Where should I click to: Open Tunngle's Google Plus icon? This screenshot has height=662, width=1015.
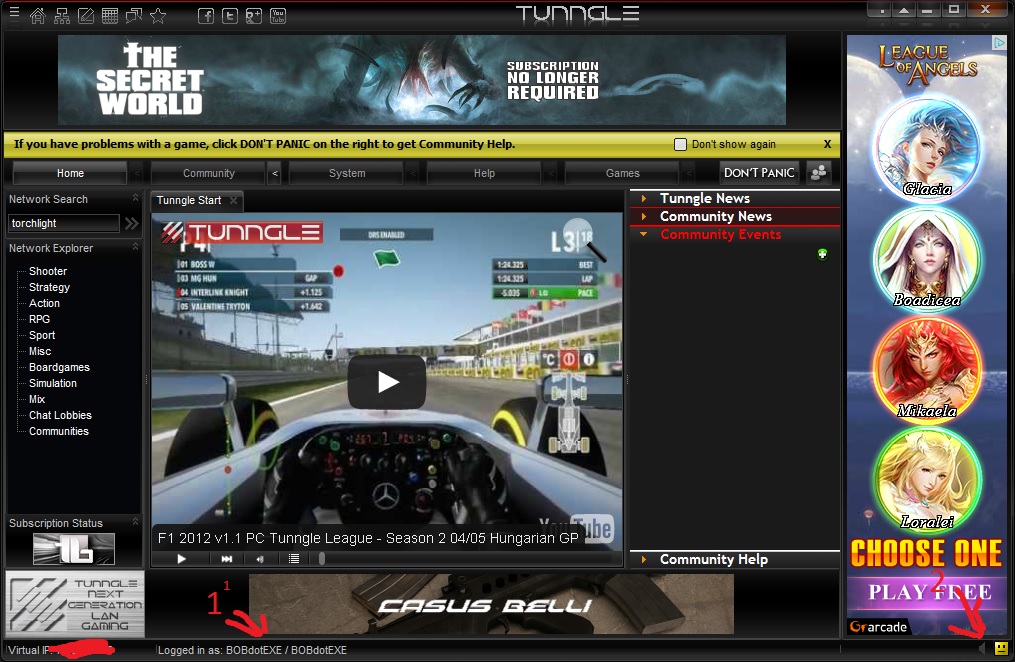tap(254, 16)
